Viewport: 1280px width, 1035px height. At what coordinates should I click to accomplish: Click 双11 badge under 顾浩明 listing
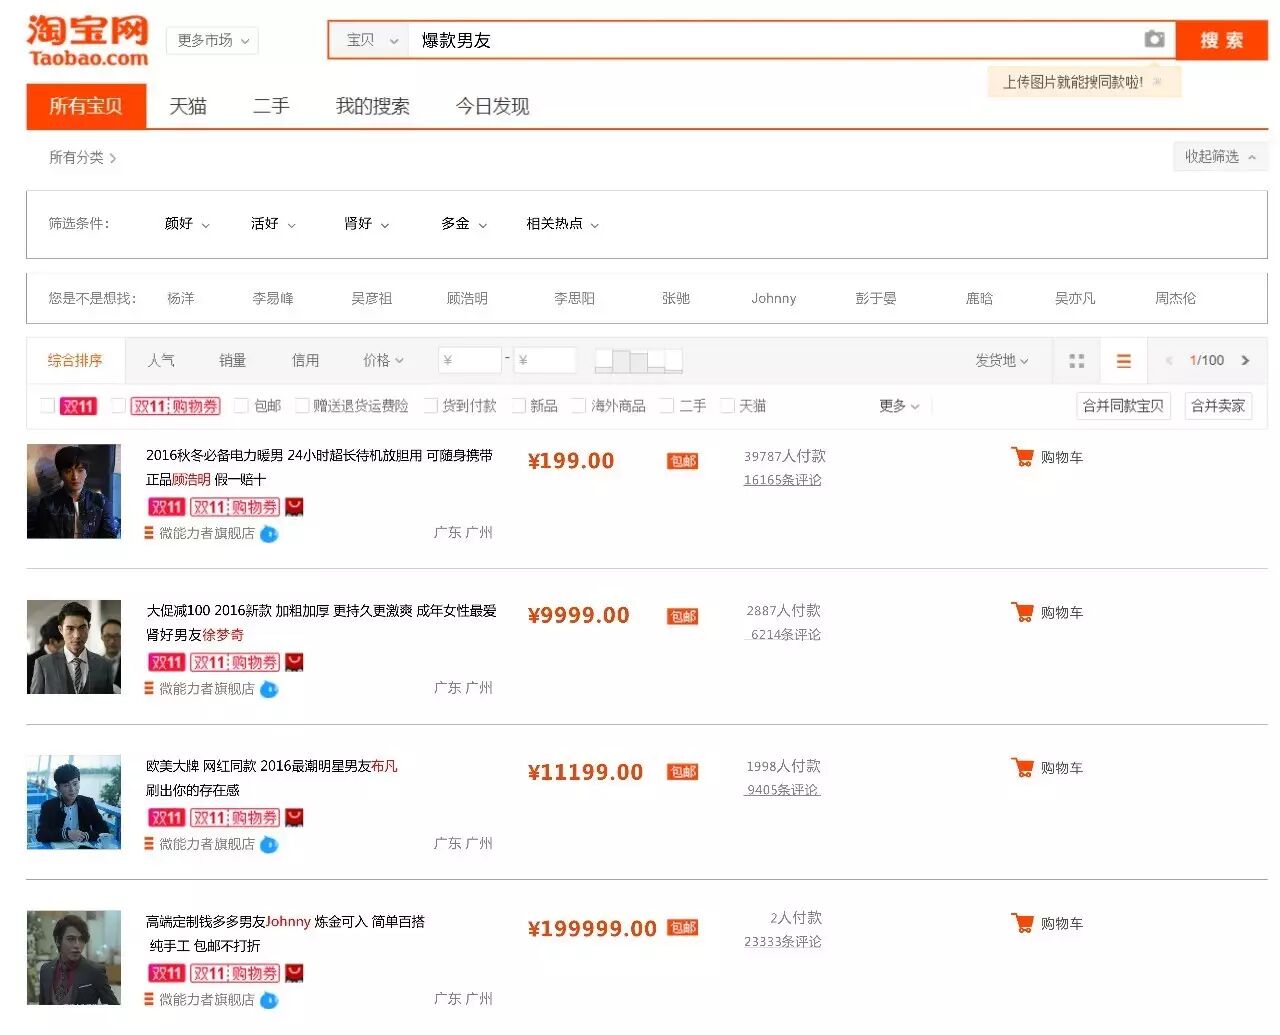tap(166, 507)
